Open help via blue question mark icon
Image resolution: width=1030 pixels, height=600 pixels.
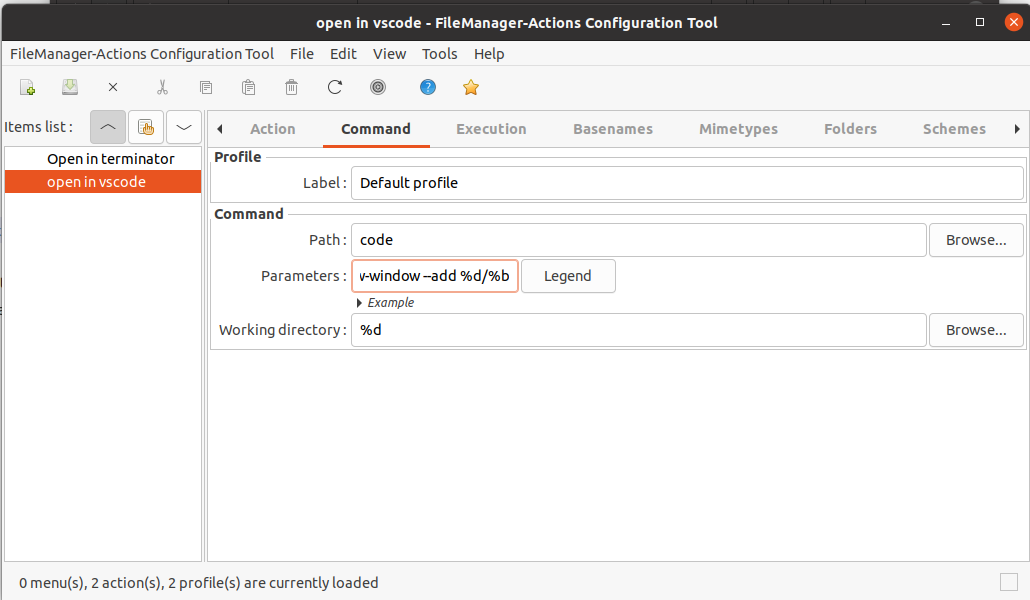coord(428,87)
